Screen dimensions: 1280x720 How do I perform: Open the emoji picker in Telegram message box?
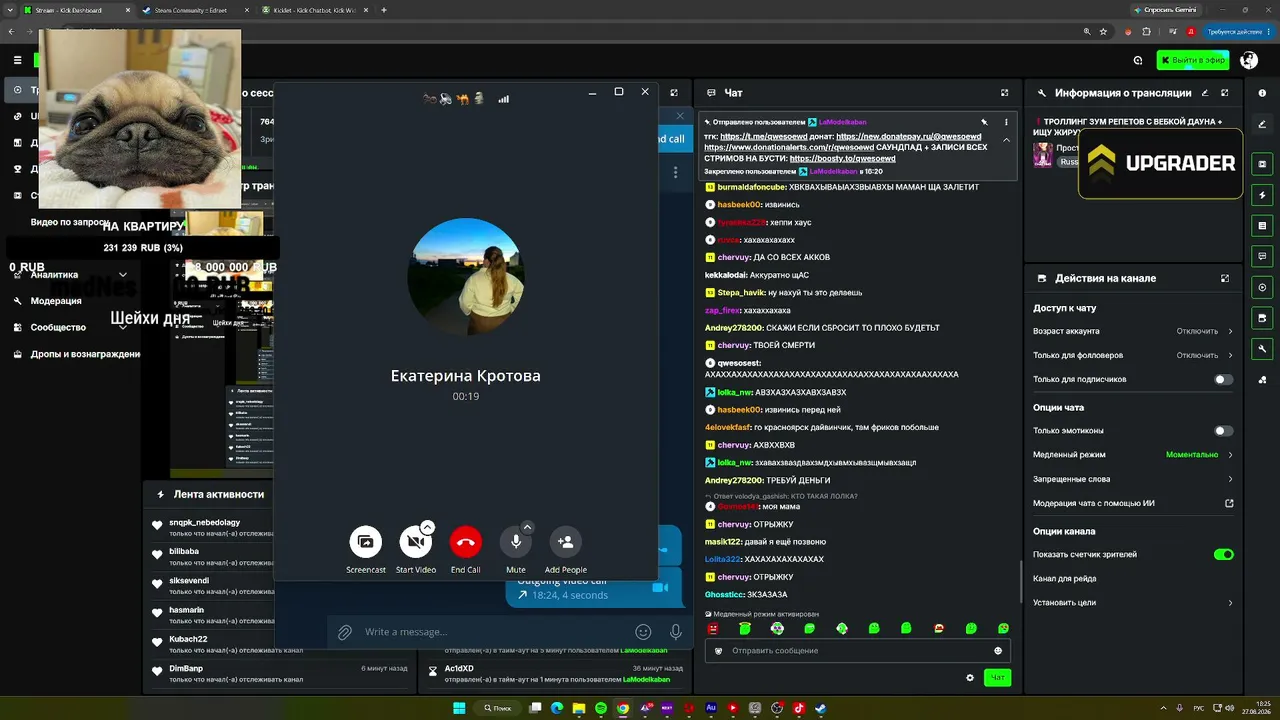click(644, 632)
